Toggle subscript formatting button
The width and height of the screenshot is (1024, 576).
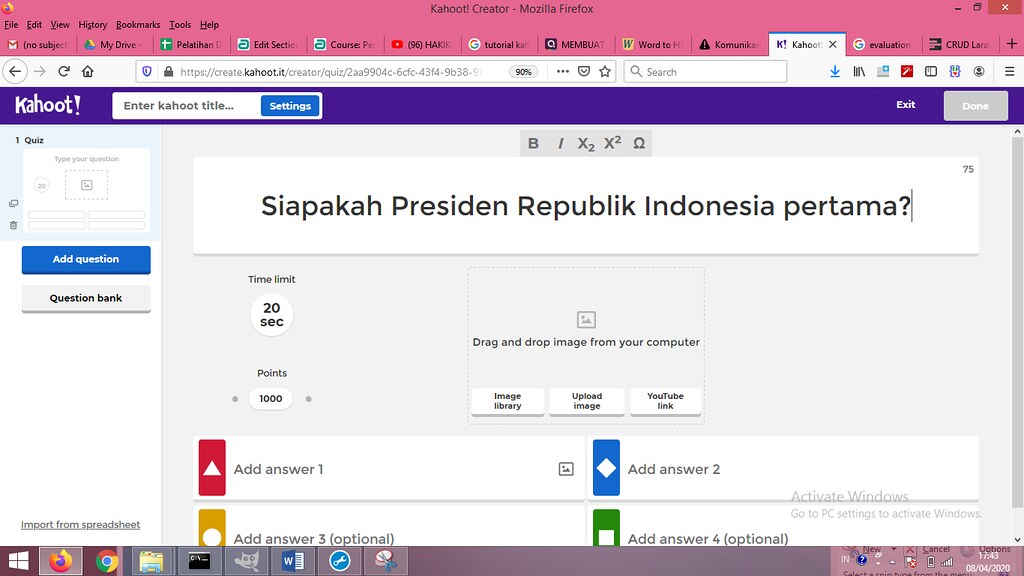tap(586, 143)
